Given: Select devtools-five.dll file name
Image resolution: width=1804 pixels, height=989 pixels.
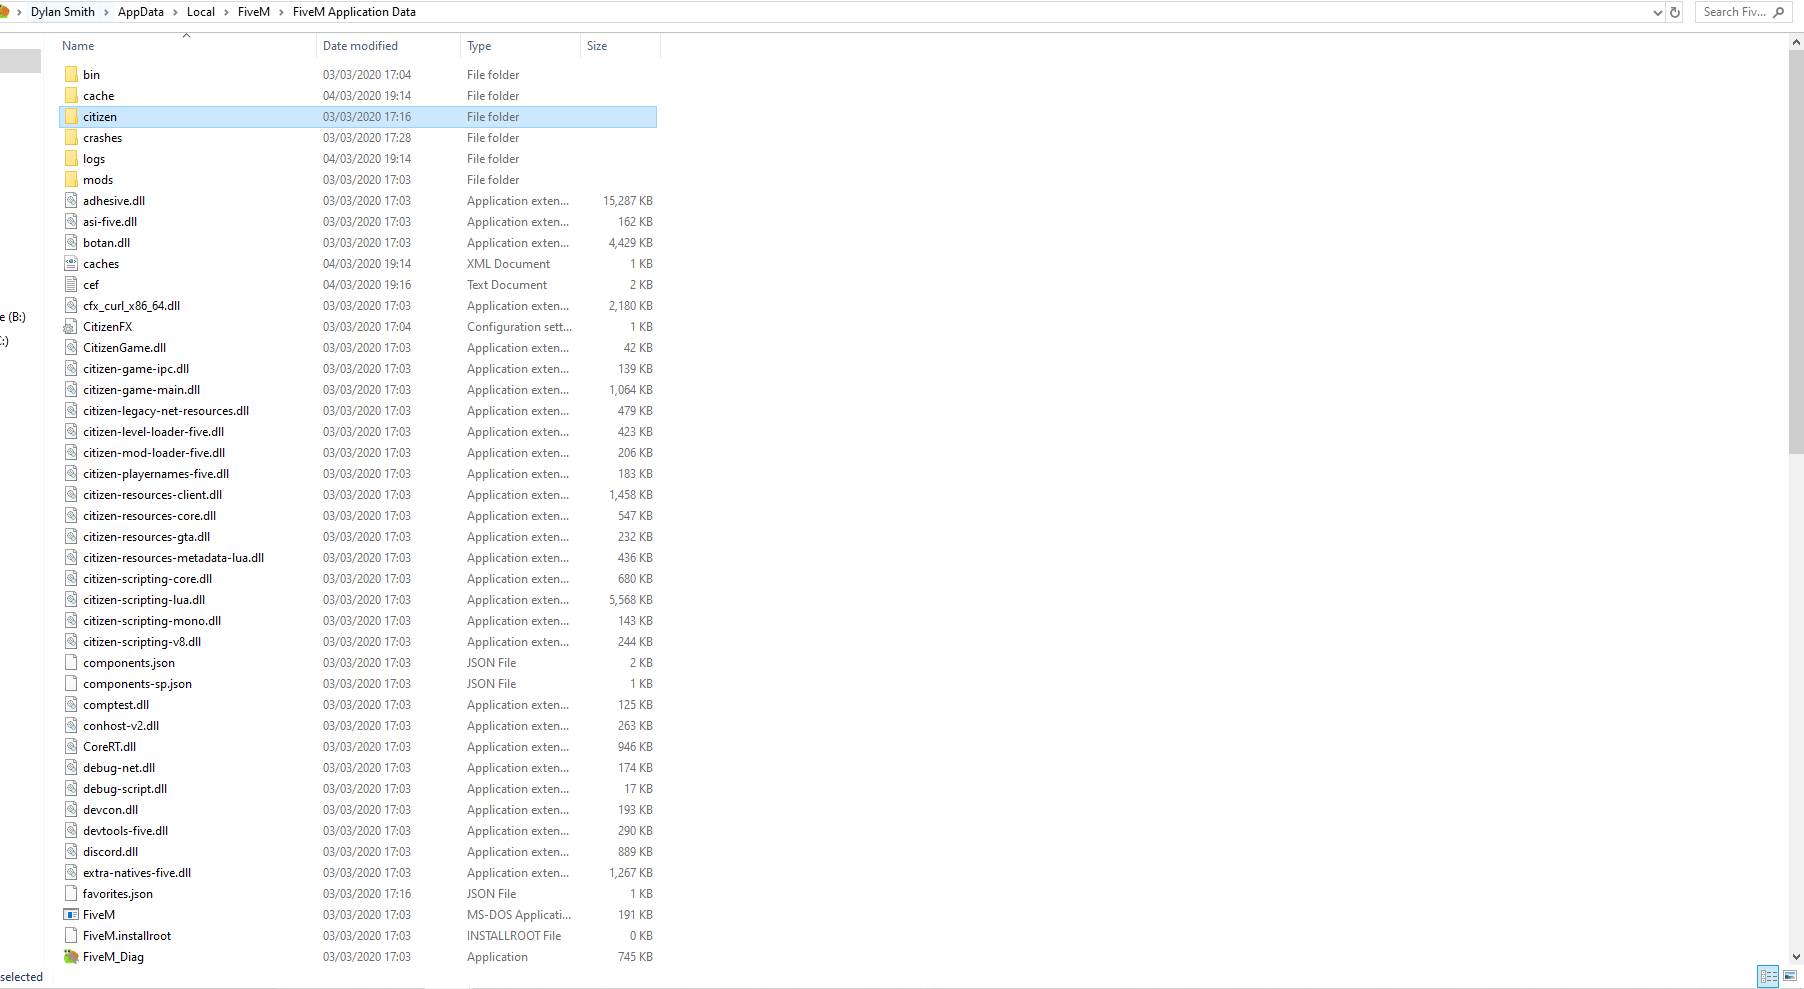Looking at the screenshot, I should pos(126,831).
